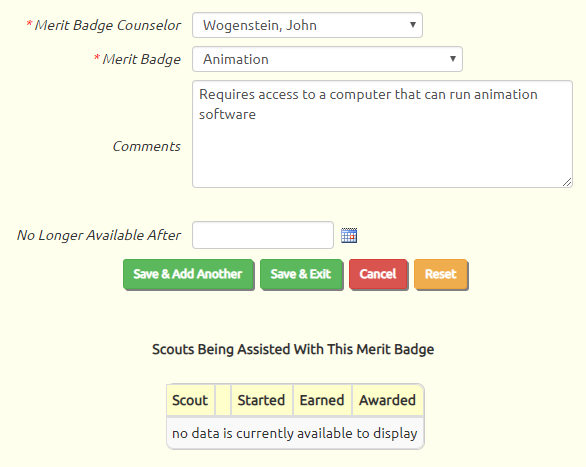586x467 pixels.
Task: Sort by the Awarded column header
Action: 388,400
